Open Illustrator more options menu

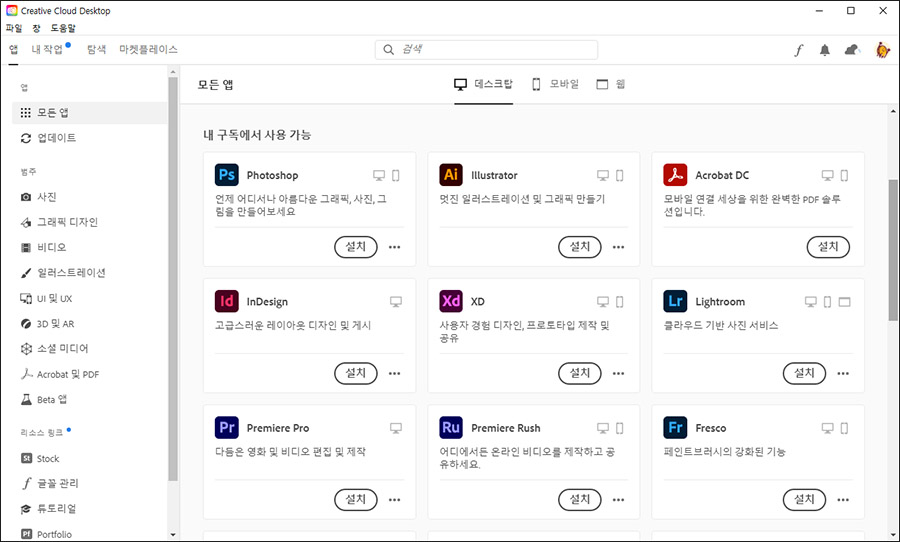(x=618, y=247)
